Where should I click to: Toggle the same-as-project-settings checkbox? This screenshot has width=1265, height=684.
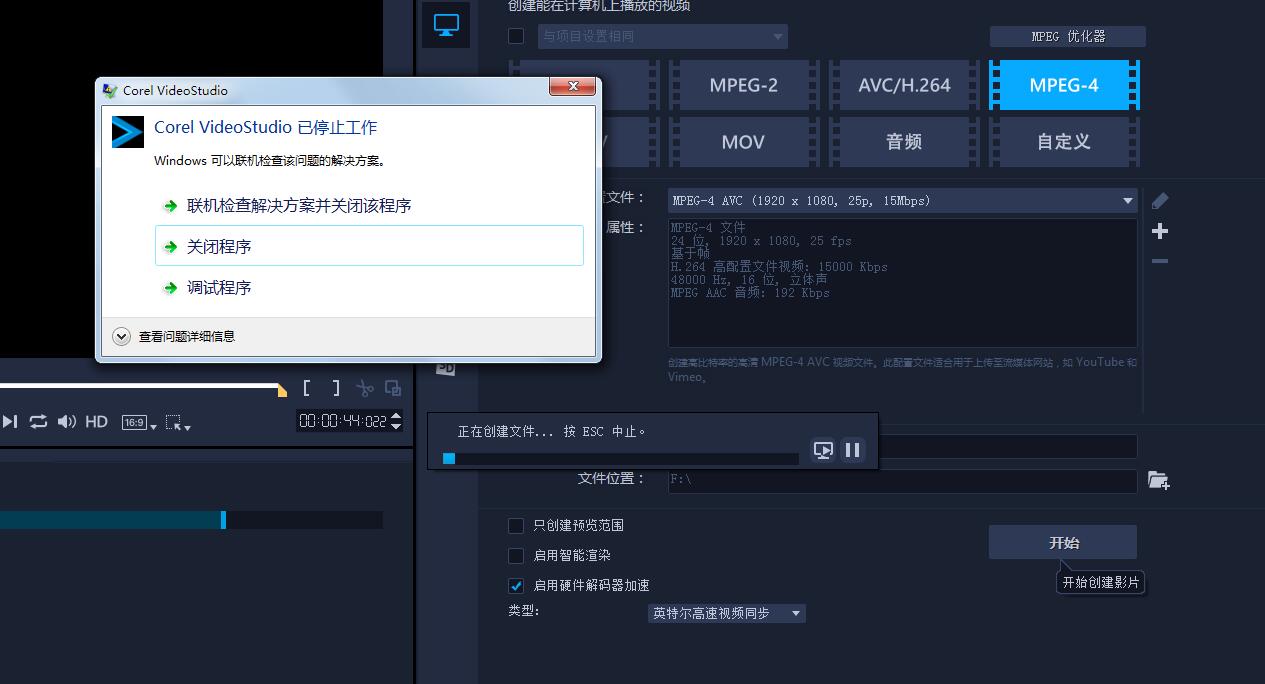click(x=516, y=37)
